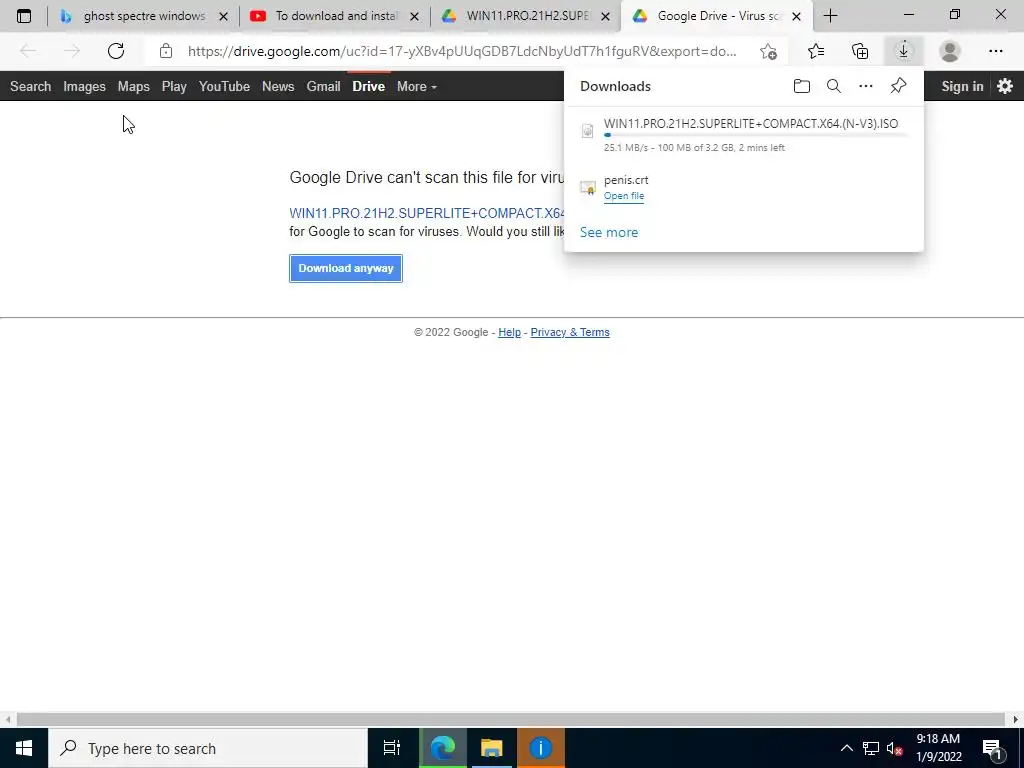
Task: Click the horizontal page scrollbar
Action: 510,720
